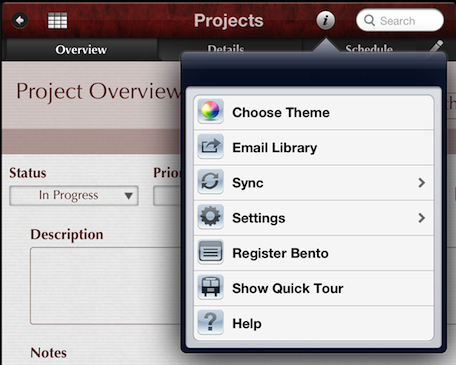
Task: Select Show Quick Tour entry
Action: [x=314, y=288]
